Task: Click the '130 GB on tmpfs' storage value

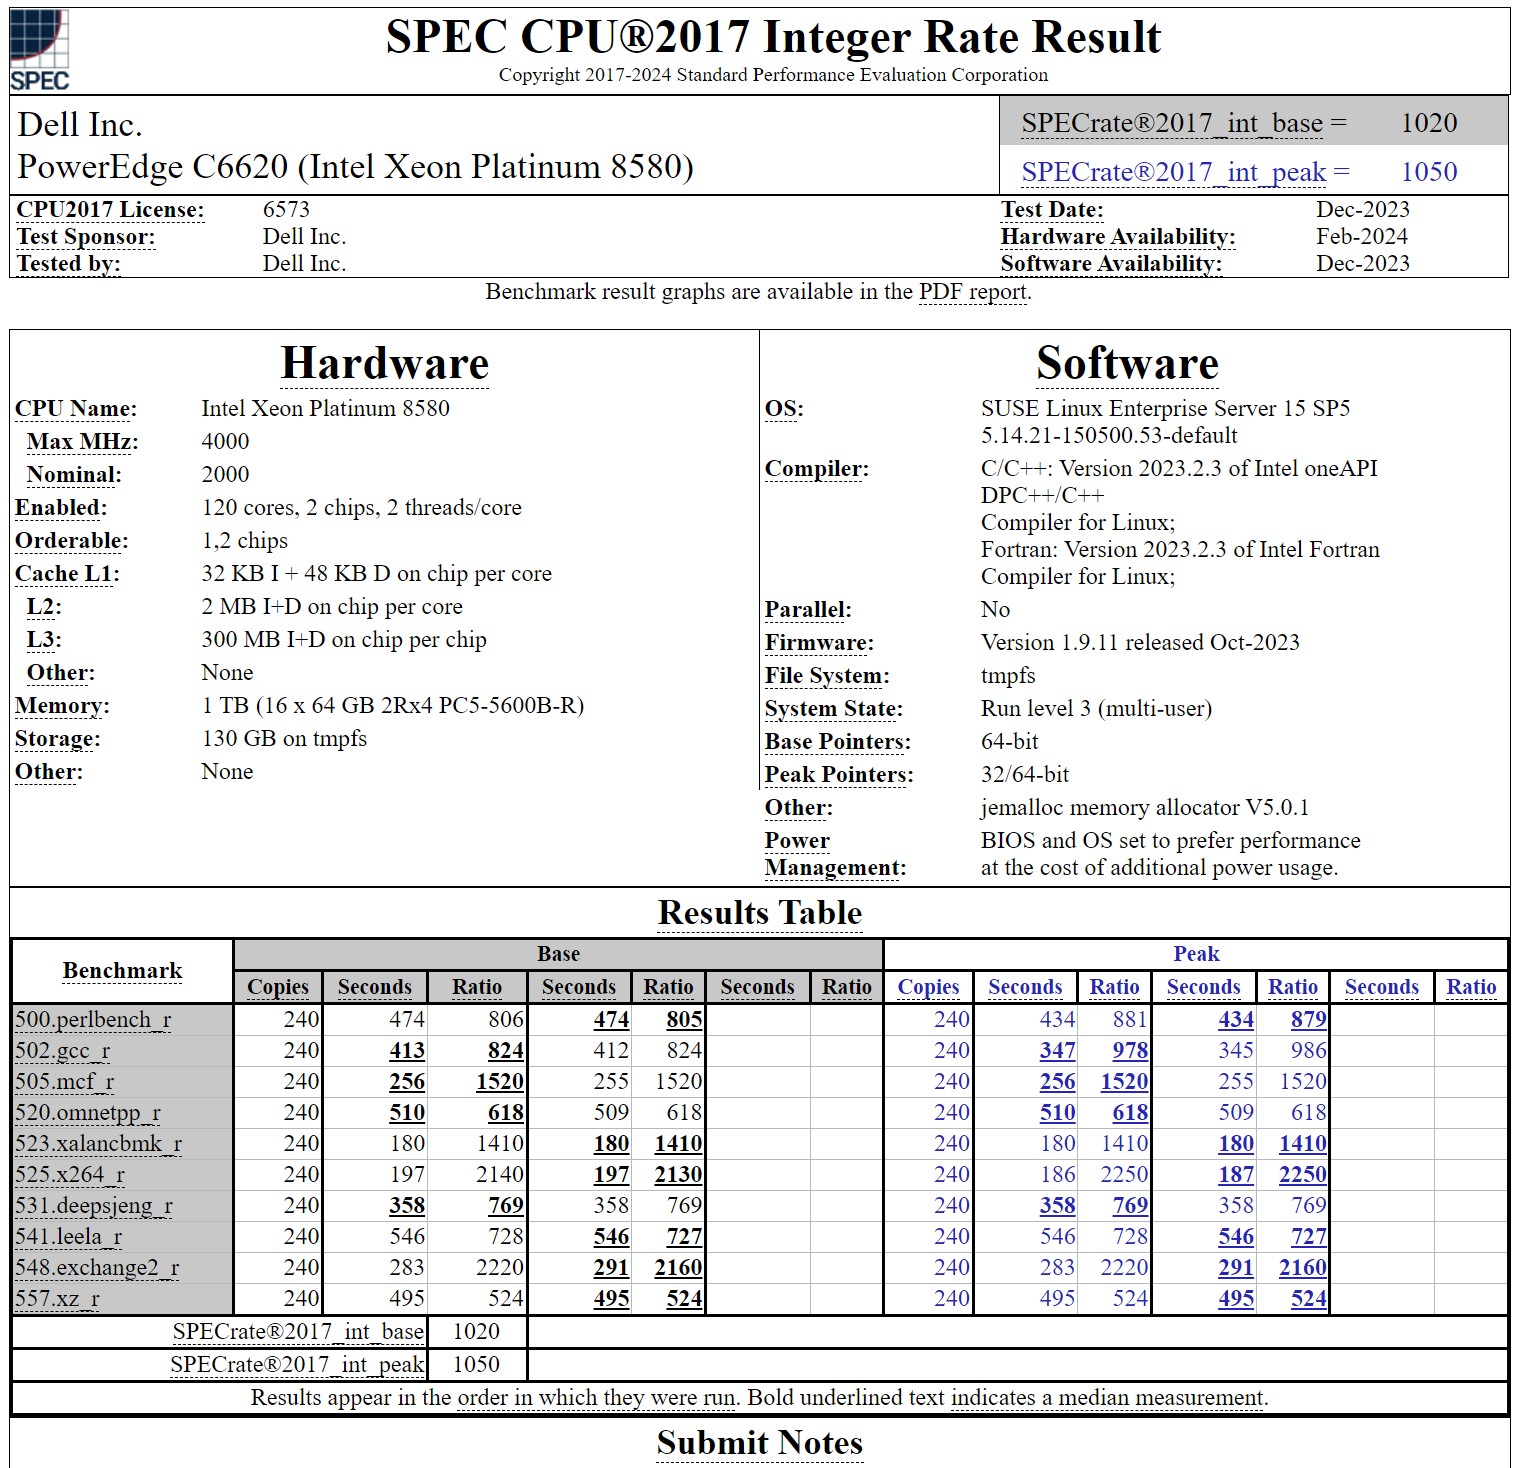Action: click(x=284, y=739)
